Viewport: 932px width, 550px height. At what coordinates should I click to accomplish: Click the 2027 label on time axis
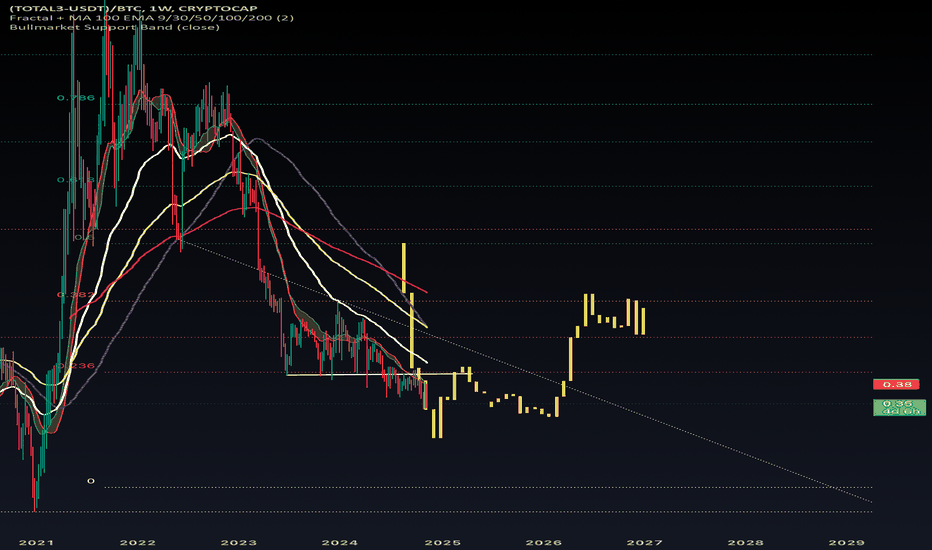click(644, 542)
